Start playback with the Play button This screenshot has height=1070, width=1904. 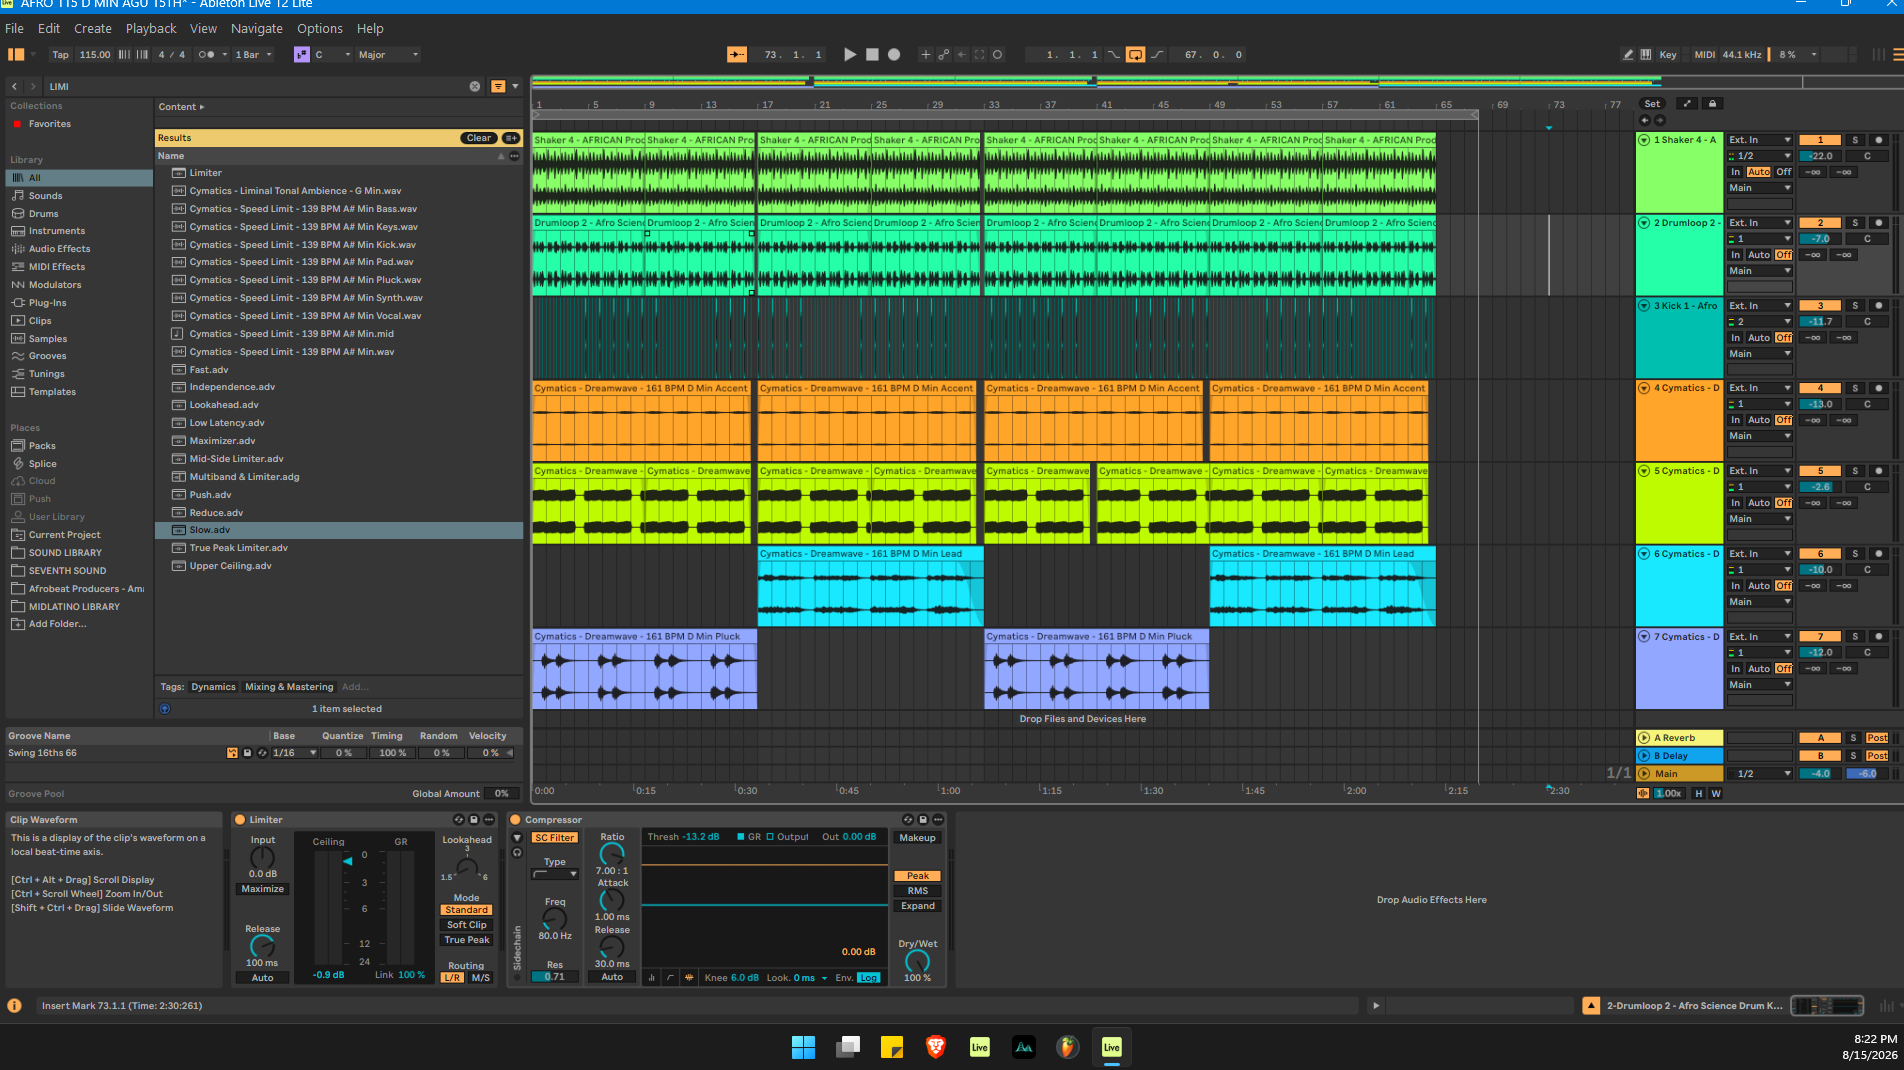click(x=850, y=55)
